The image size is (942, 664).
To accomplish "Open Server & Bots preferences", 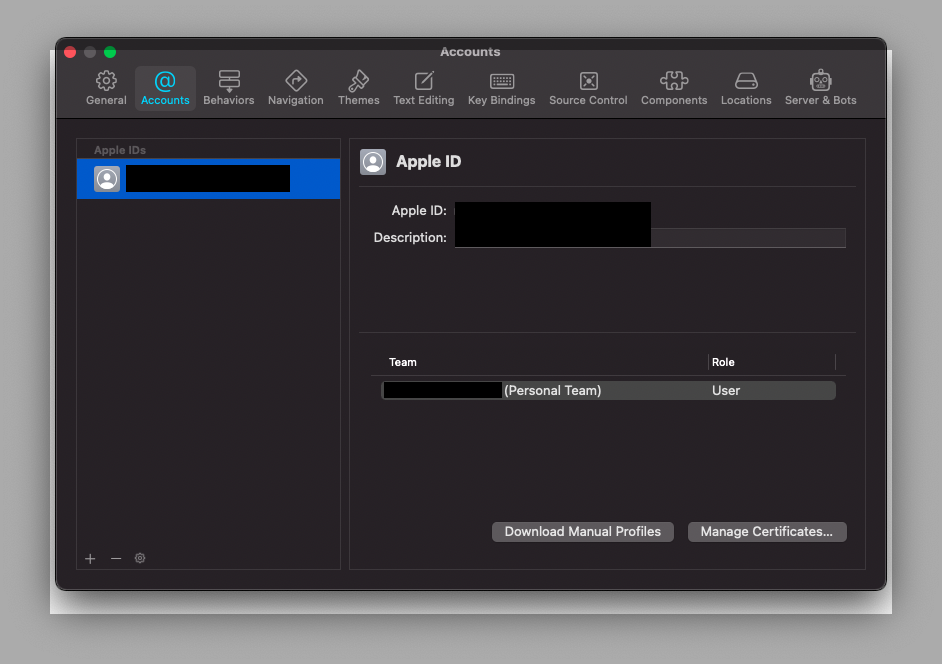I will [x=820, y=88].
